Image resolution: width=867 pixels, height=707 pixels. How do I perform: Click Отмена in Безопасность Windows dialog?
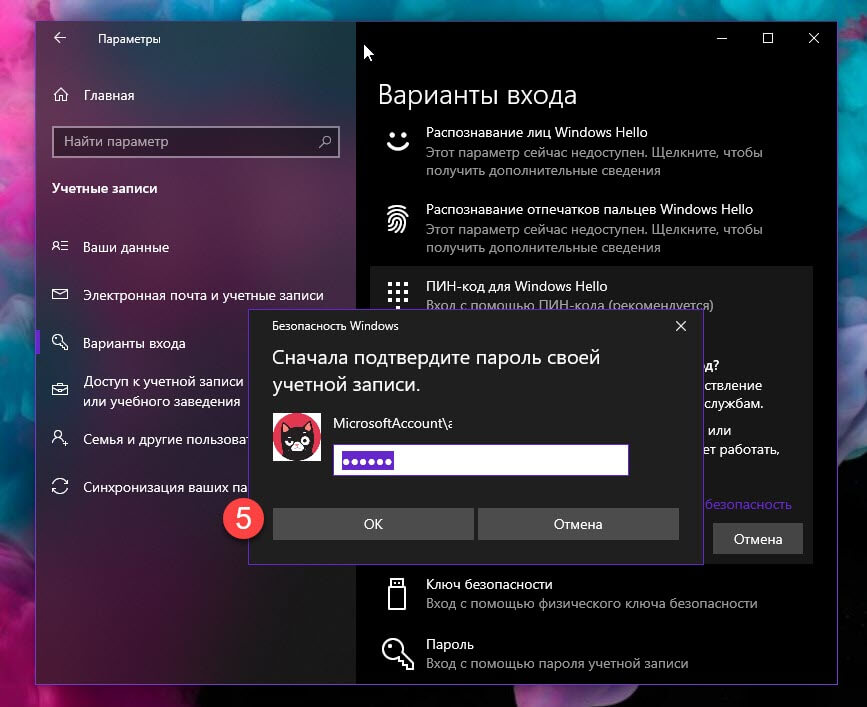point(578,524)
